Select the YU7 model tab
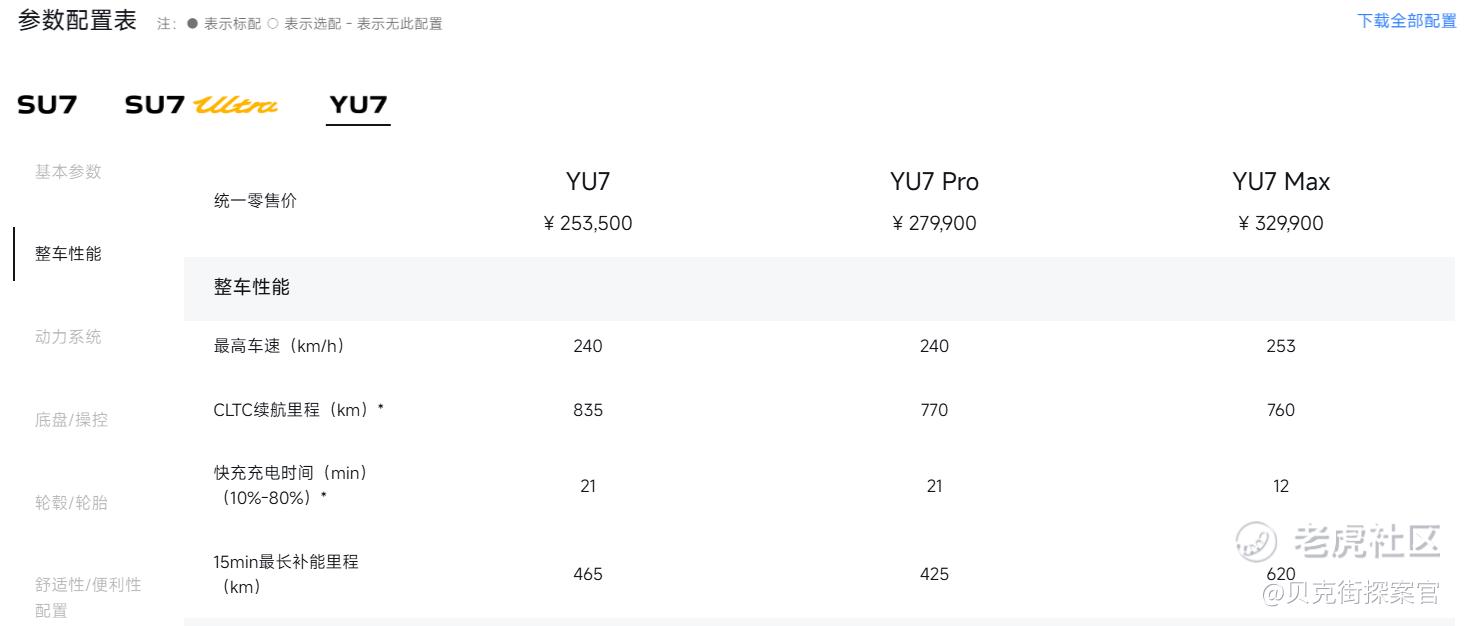 point(358,104)
